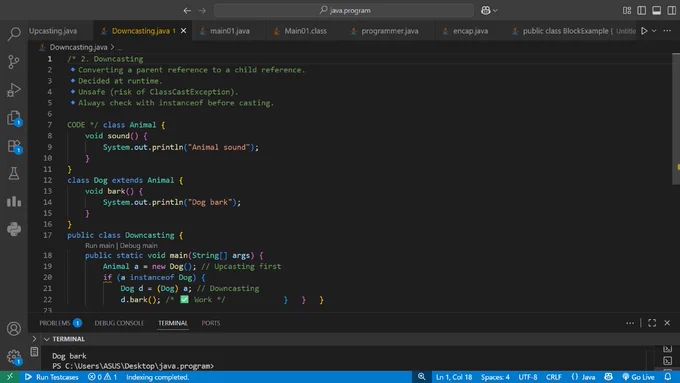
Task: Click the Debug main code lens
Action: pos(138,246)
